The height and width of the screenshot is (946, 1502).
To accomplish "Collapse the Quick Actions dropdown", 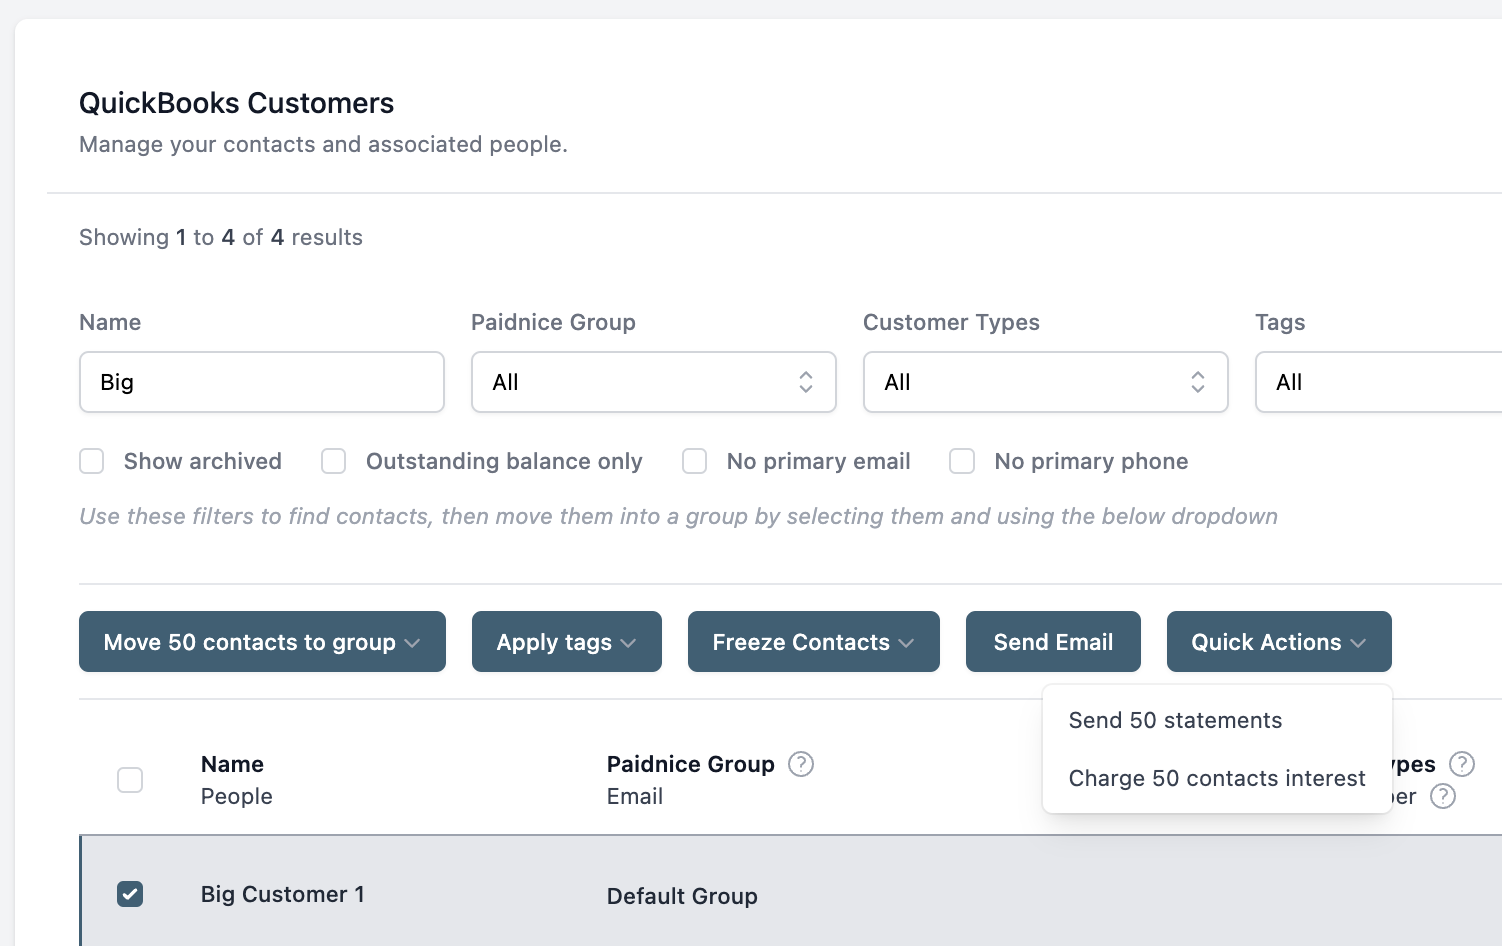I will coord(1279,642).
